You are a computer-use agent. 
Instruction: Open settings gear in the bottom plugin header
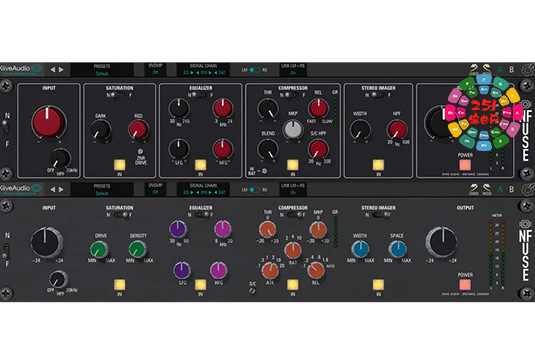pyautogui.click(x=529, y=190)
